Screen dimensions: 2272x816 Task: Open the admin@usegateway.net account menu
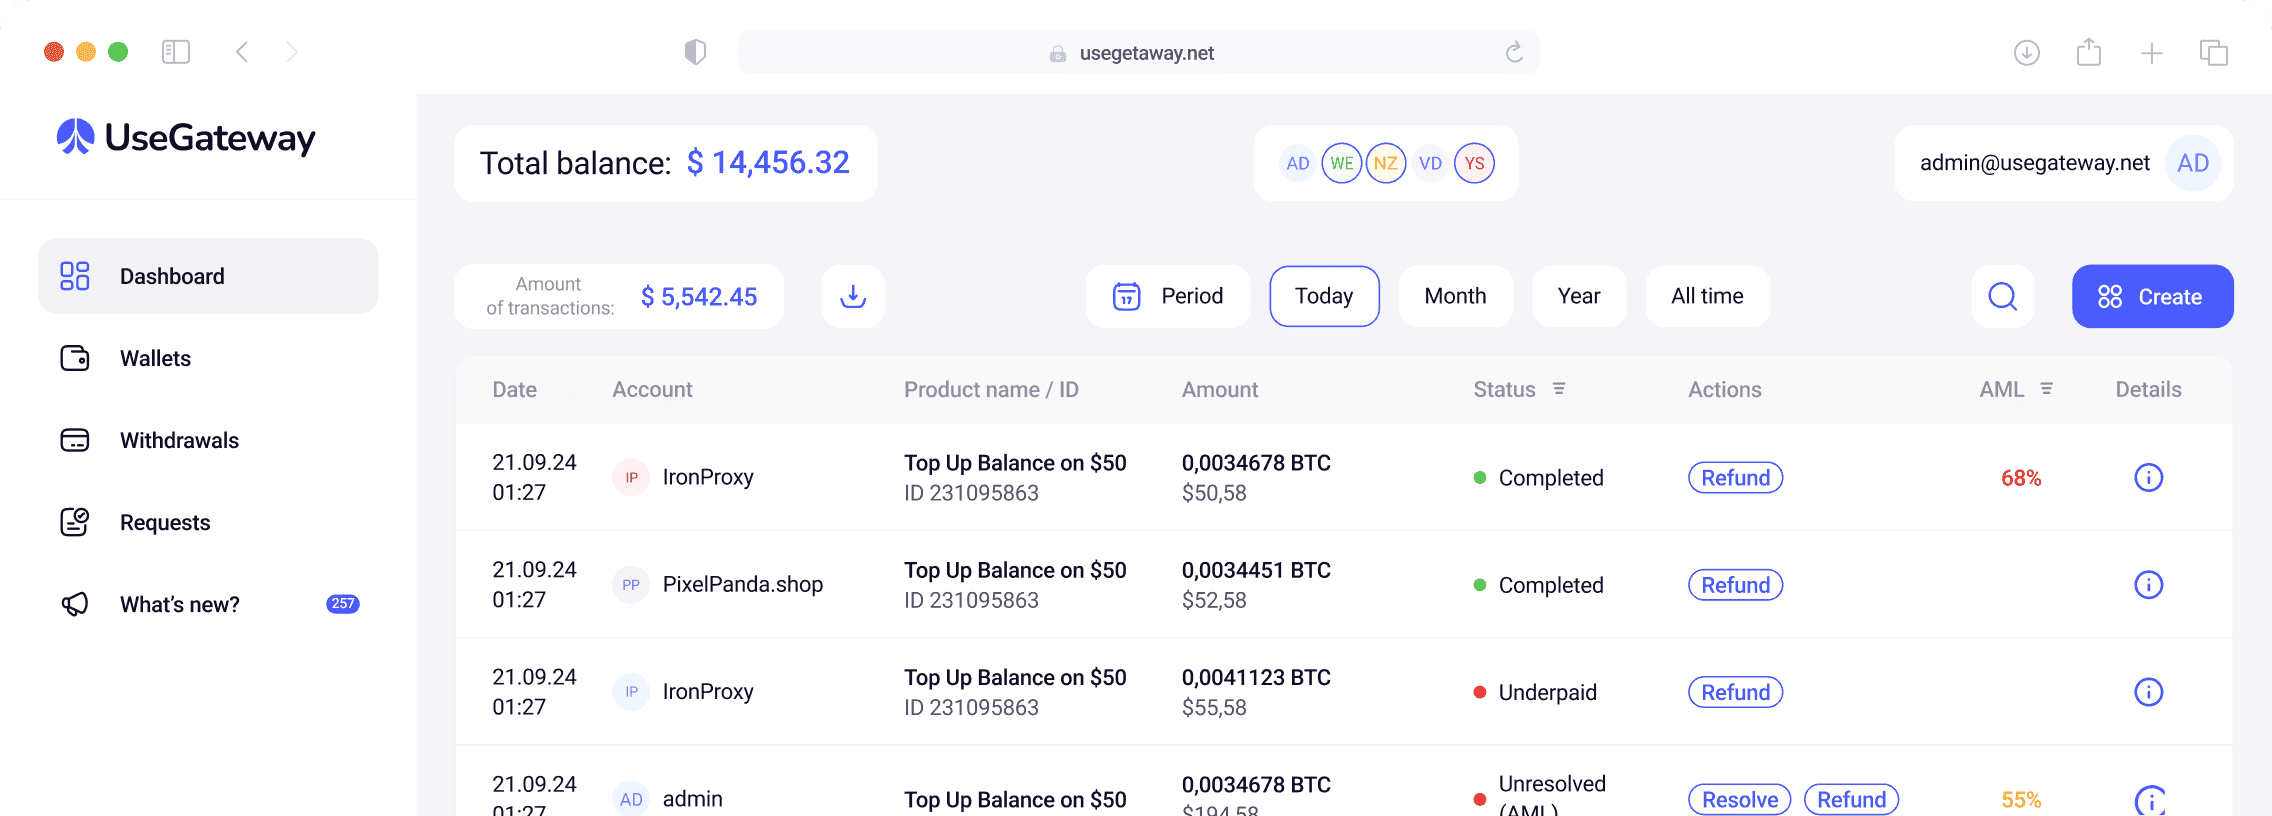pyautogui.click(x=2064, y=163)
